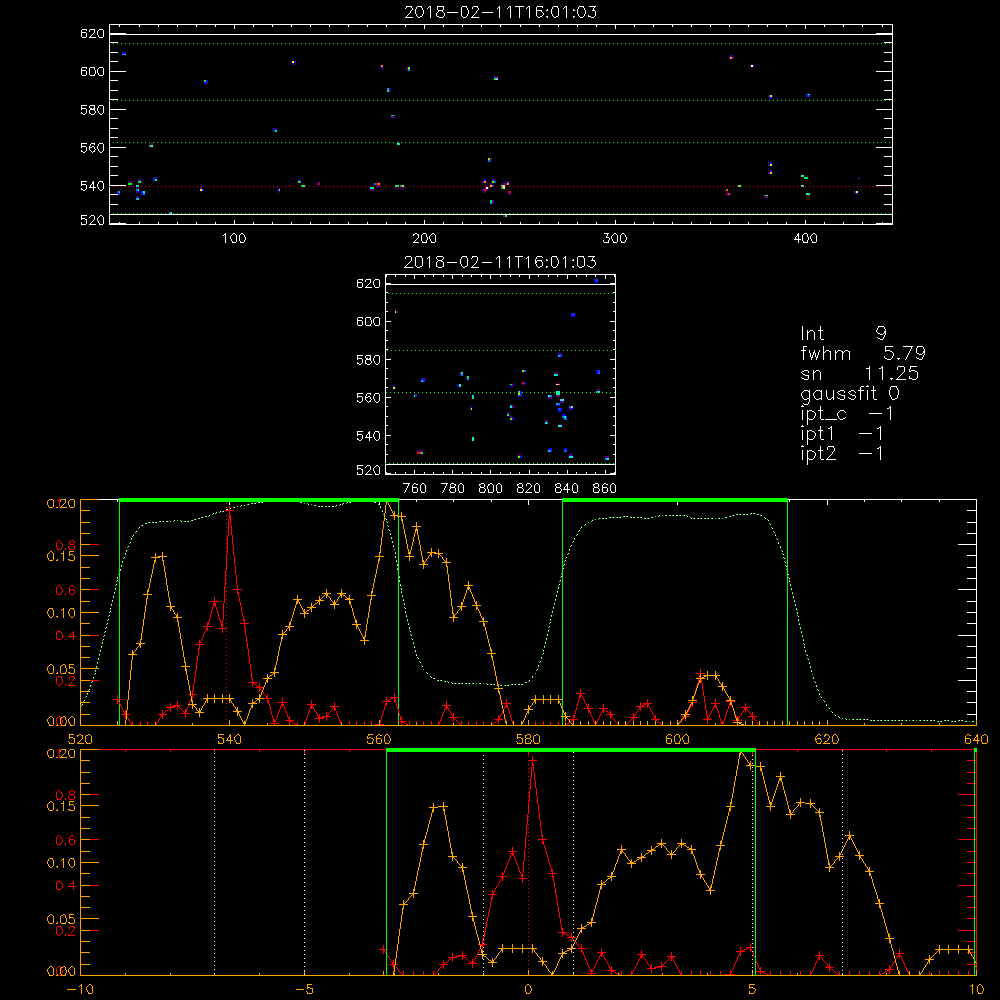Click x-axis label '-10' on the centered profile plot
The width and height of the screenshot is (1000, 1000).
[x=80, y=989]
